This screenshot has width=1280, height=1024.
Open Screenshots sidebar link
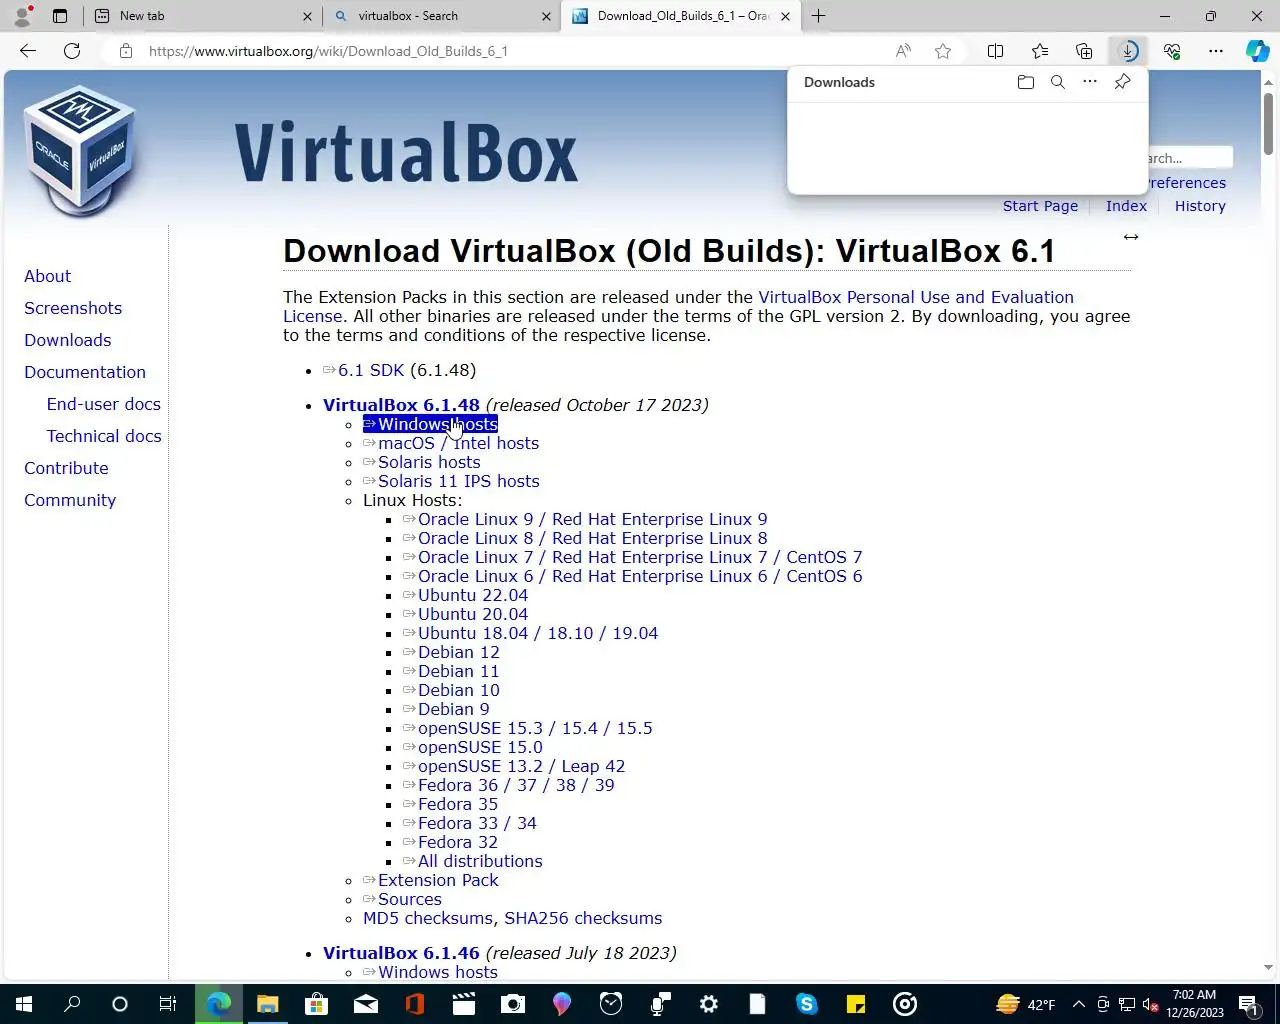point(73,308)
